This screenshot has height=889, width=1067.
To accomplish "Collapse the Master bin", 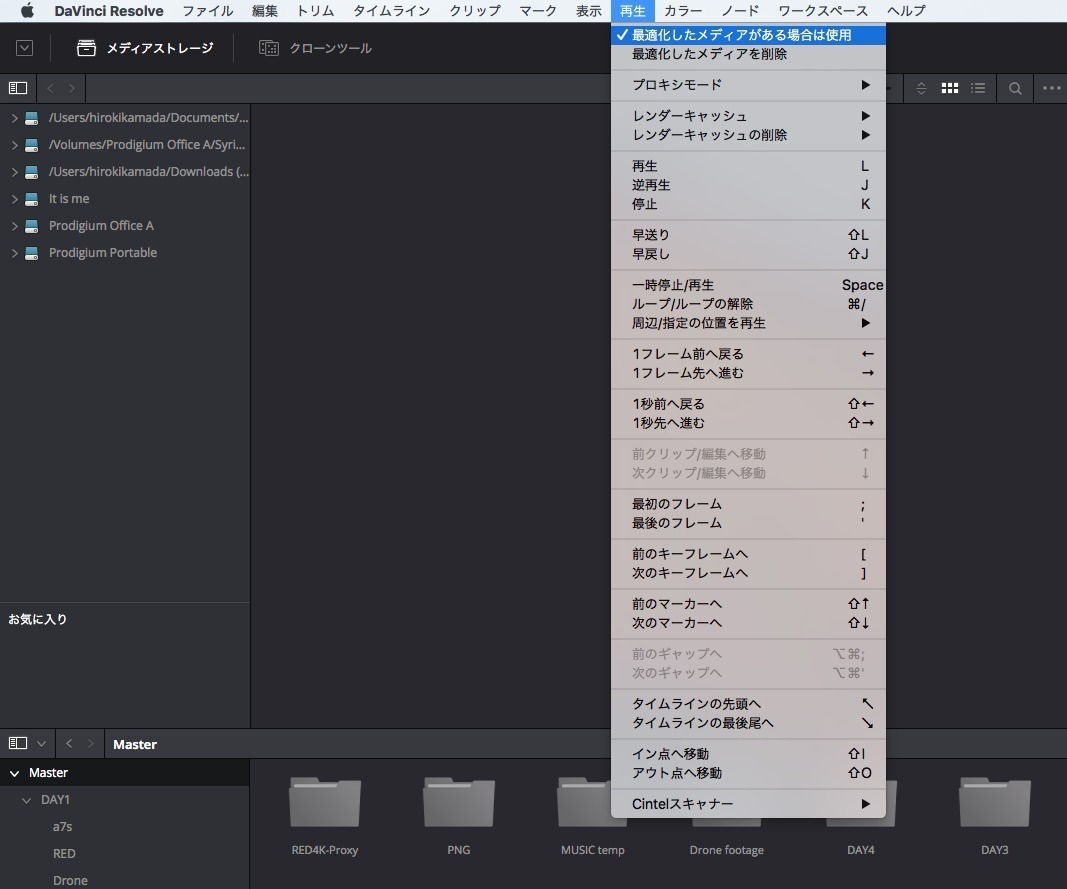I will [x=14, y=773].
